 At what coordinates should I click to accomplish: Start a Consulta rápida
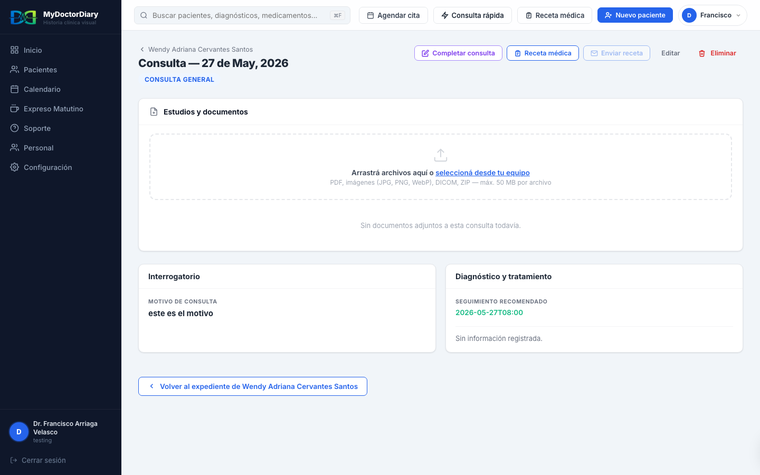(x=472, y=16)
